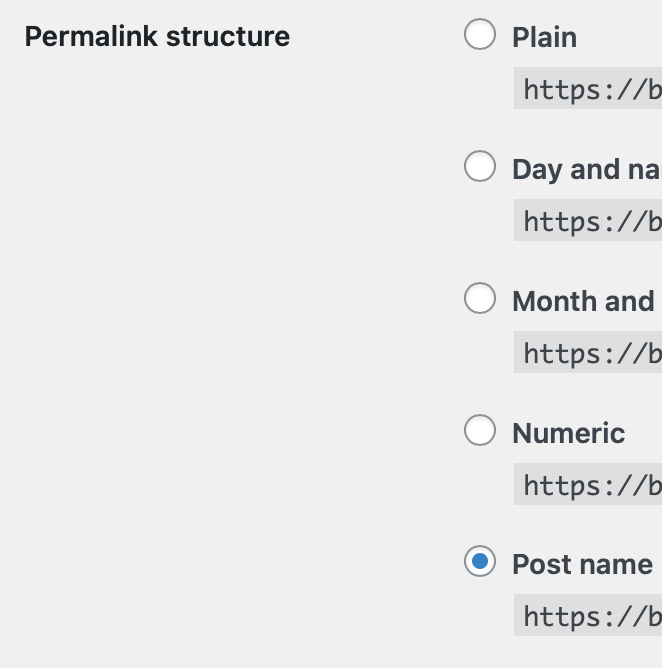This screenshot has height=668, width=662.
Task: Click the 'Day and na…' label text
Action: coord(587,170)
